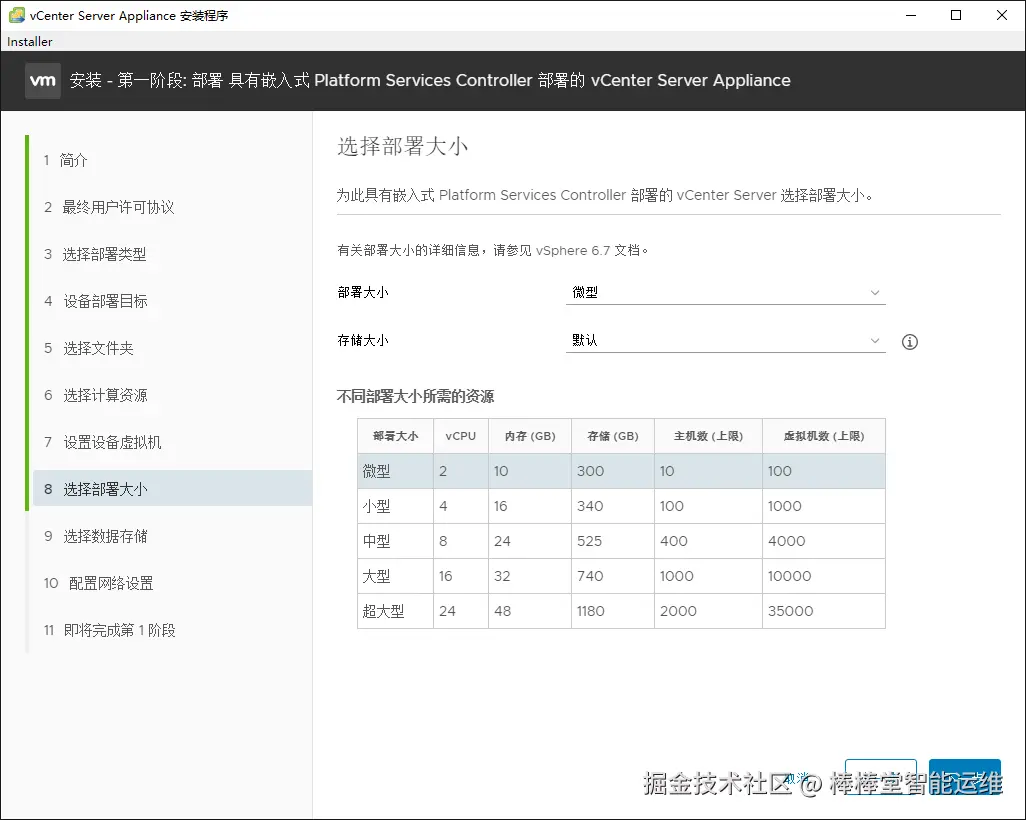The height and width of the screenshot is (820, 1026).
Task: Select the 微型 row in the table
Action: pyautogui.click(x=621, y=471)
